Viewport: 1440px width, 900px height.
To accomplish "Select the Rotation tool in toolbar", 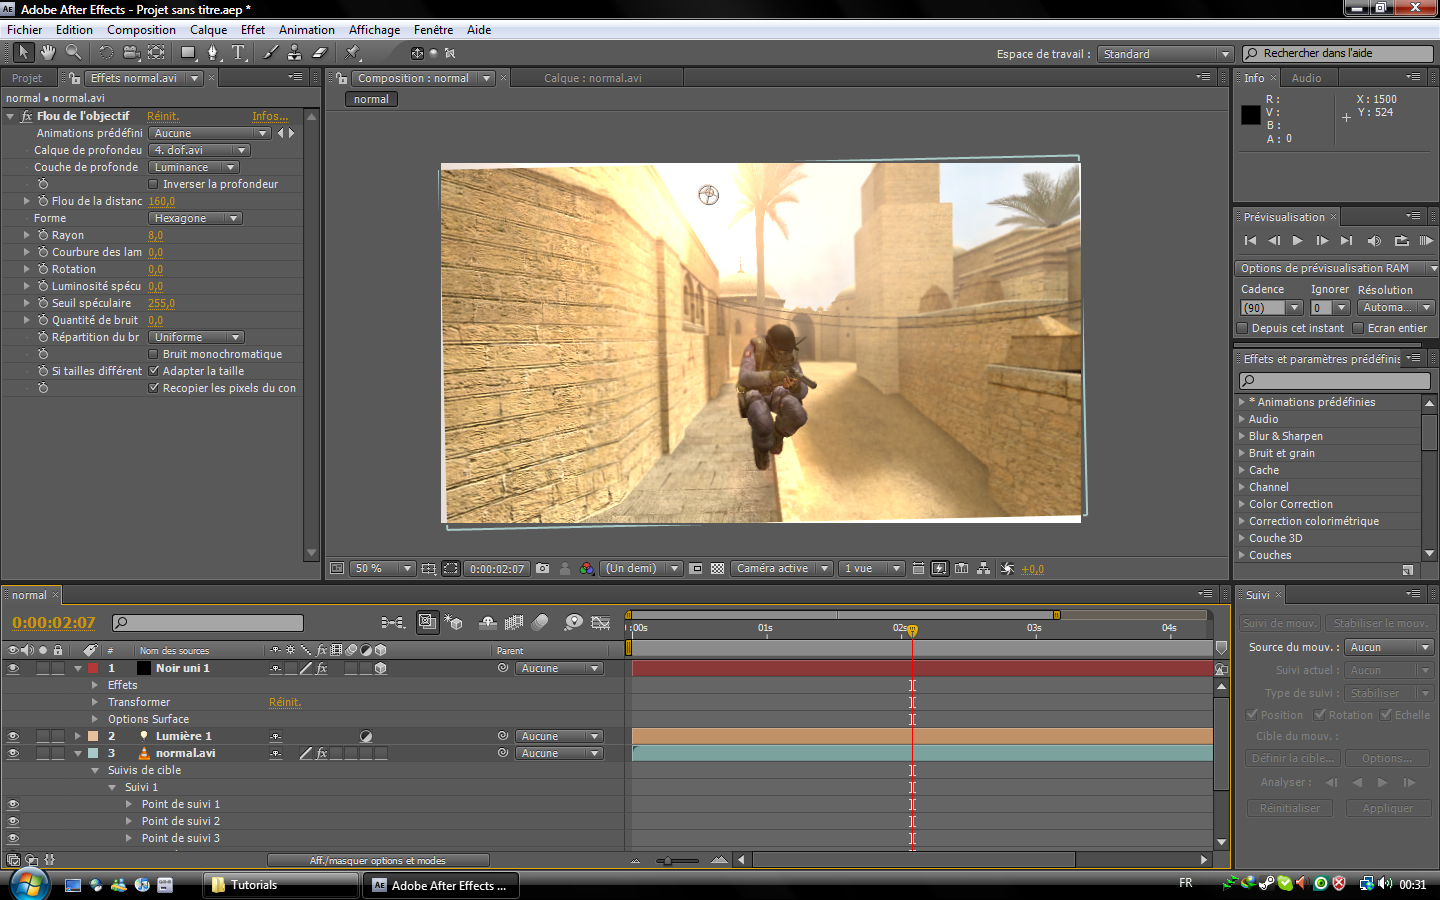I will point(106,52).
